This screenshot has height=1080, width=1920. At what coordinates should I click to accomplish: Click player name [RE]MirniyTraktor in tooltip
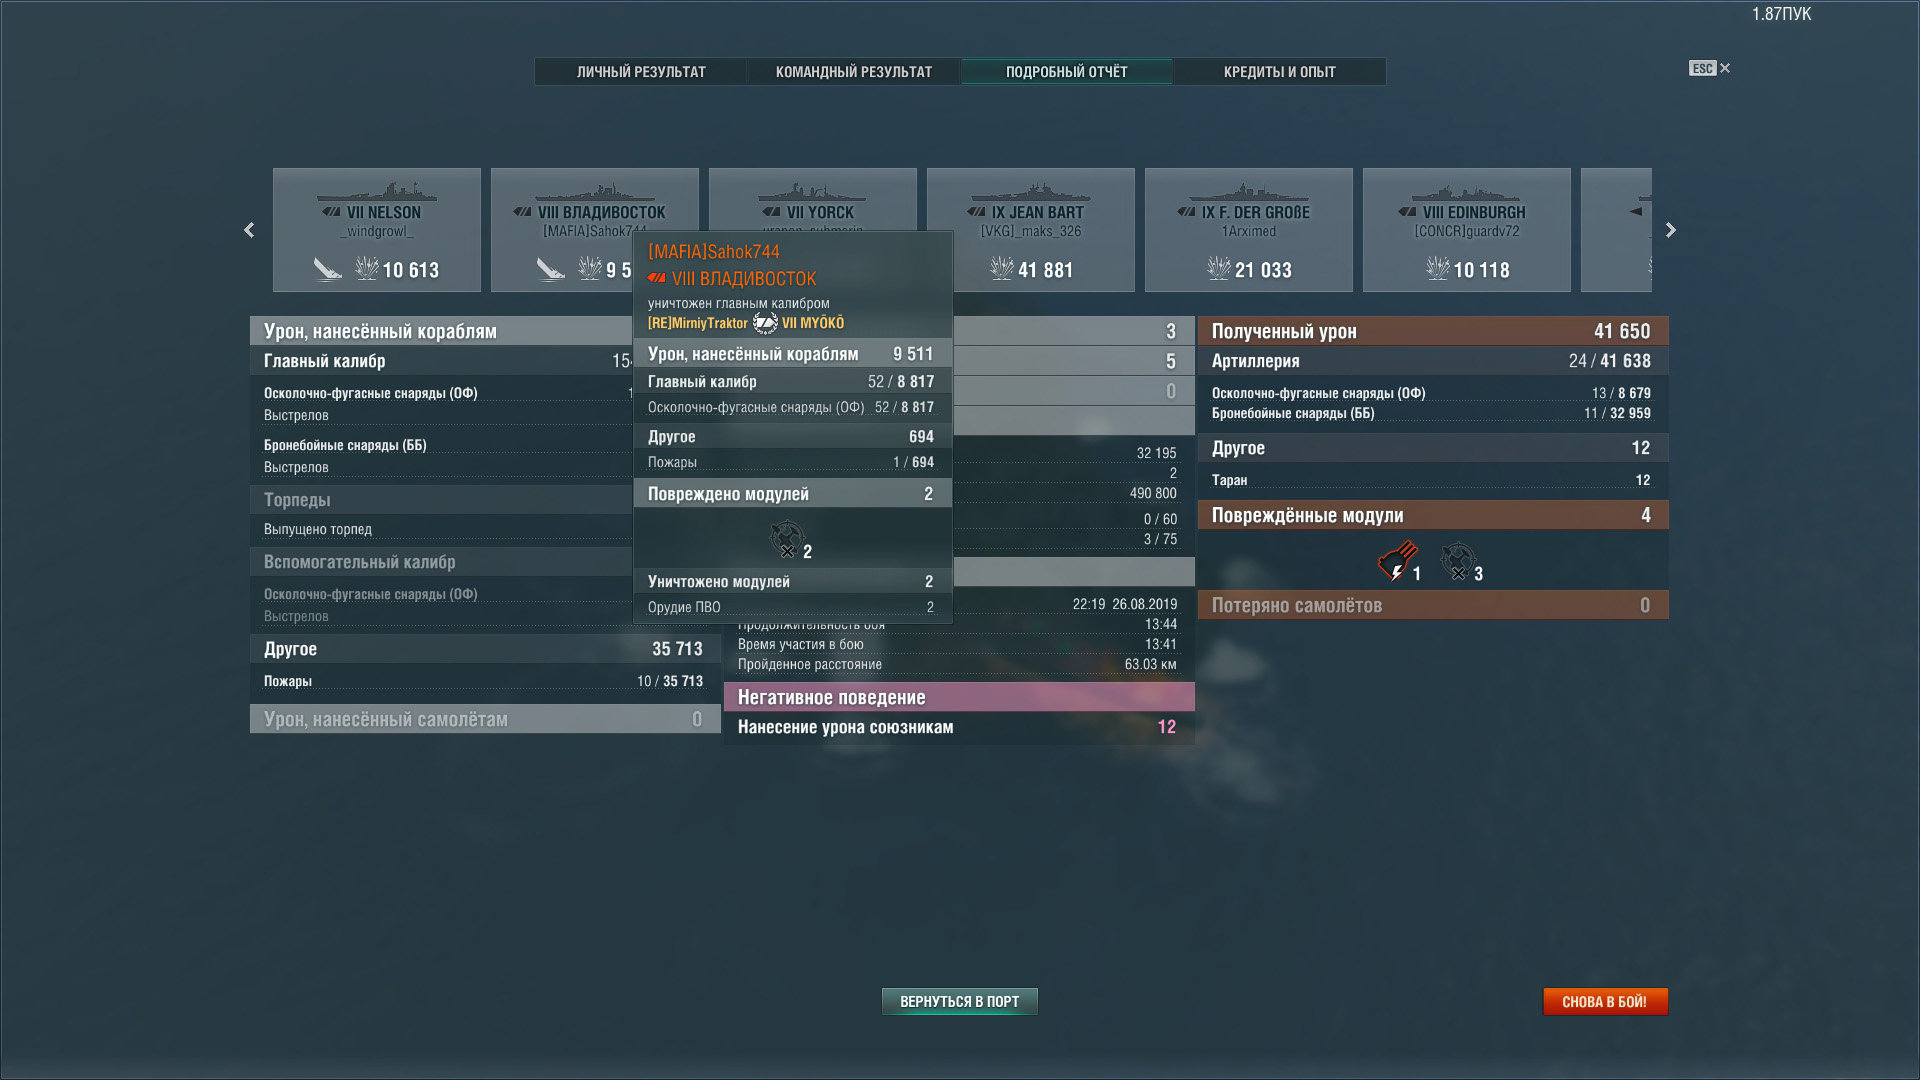point(697,323)
